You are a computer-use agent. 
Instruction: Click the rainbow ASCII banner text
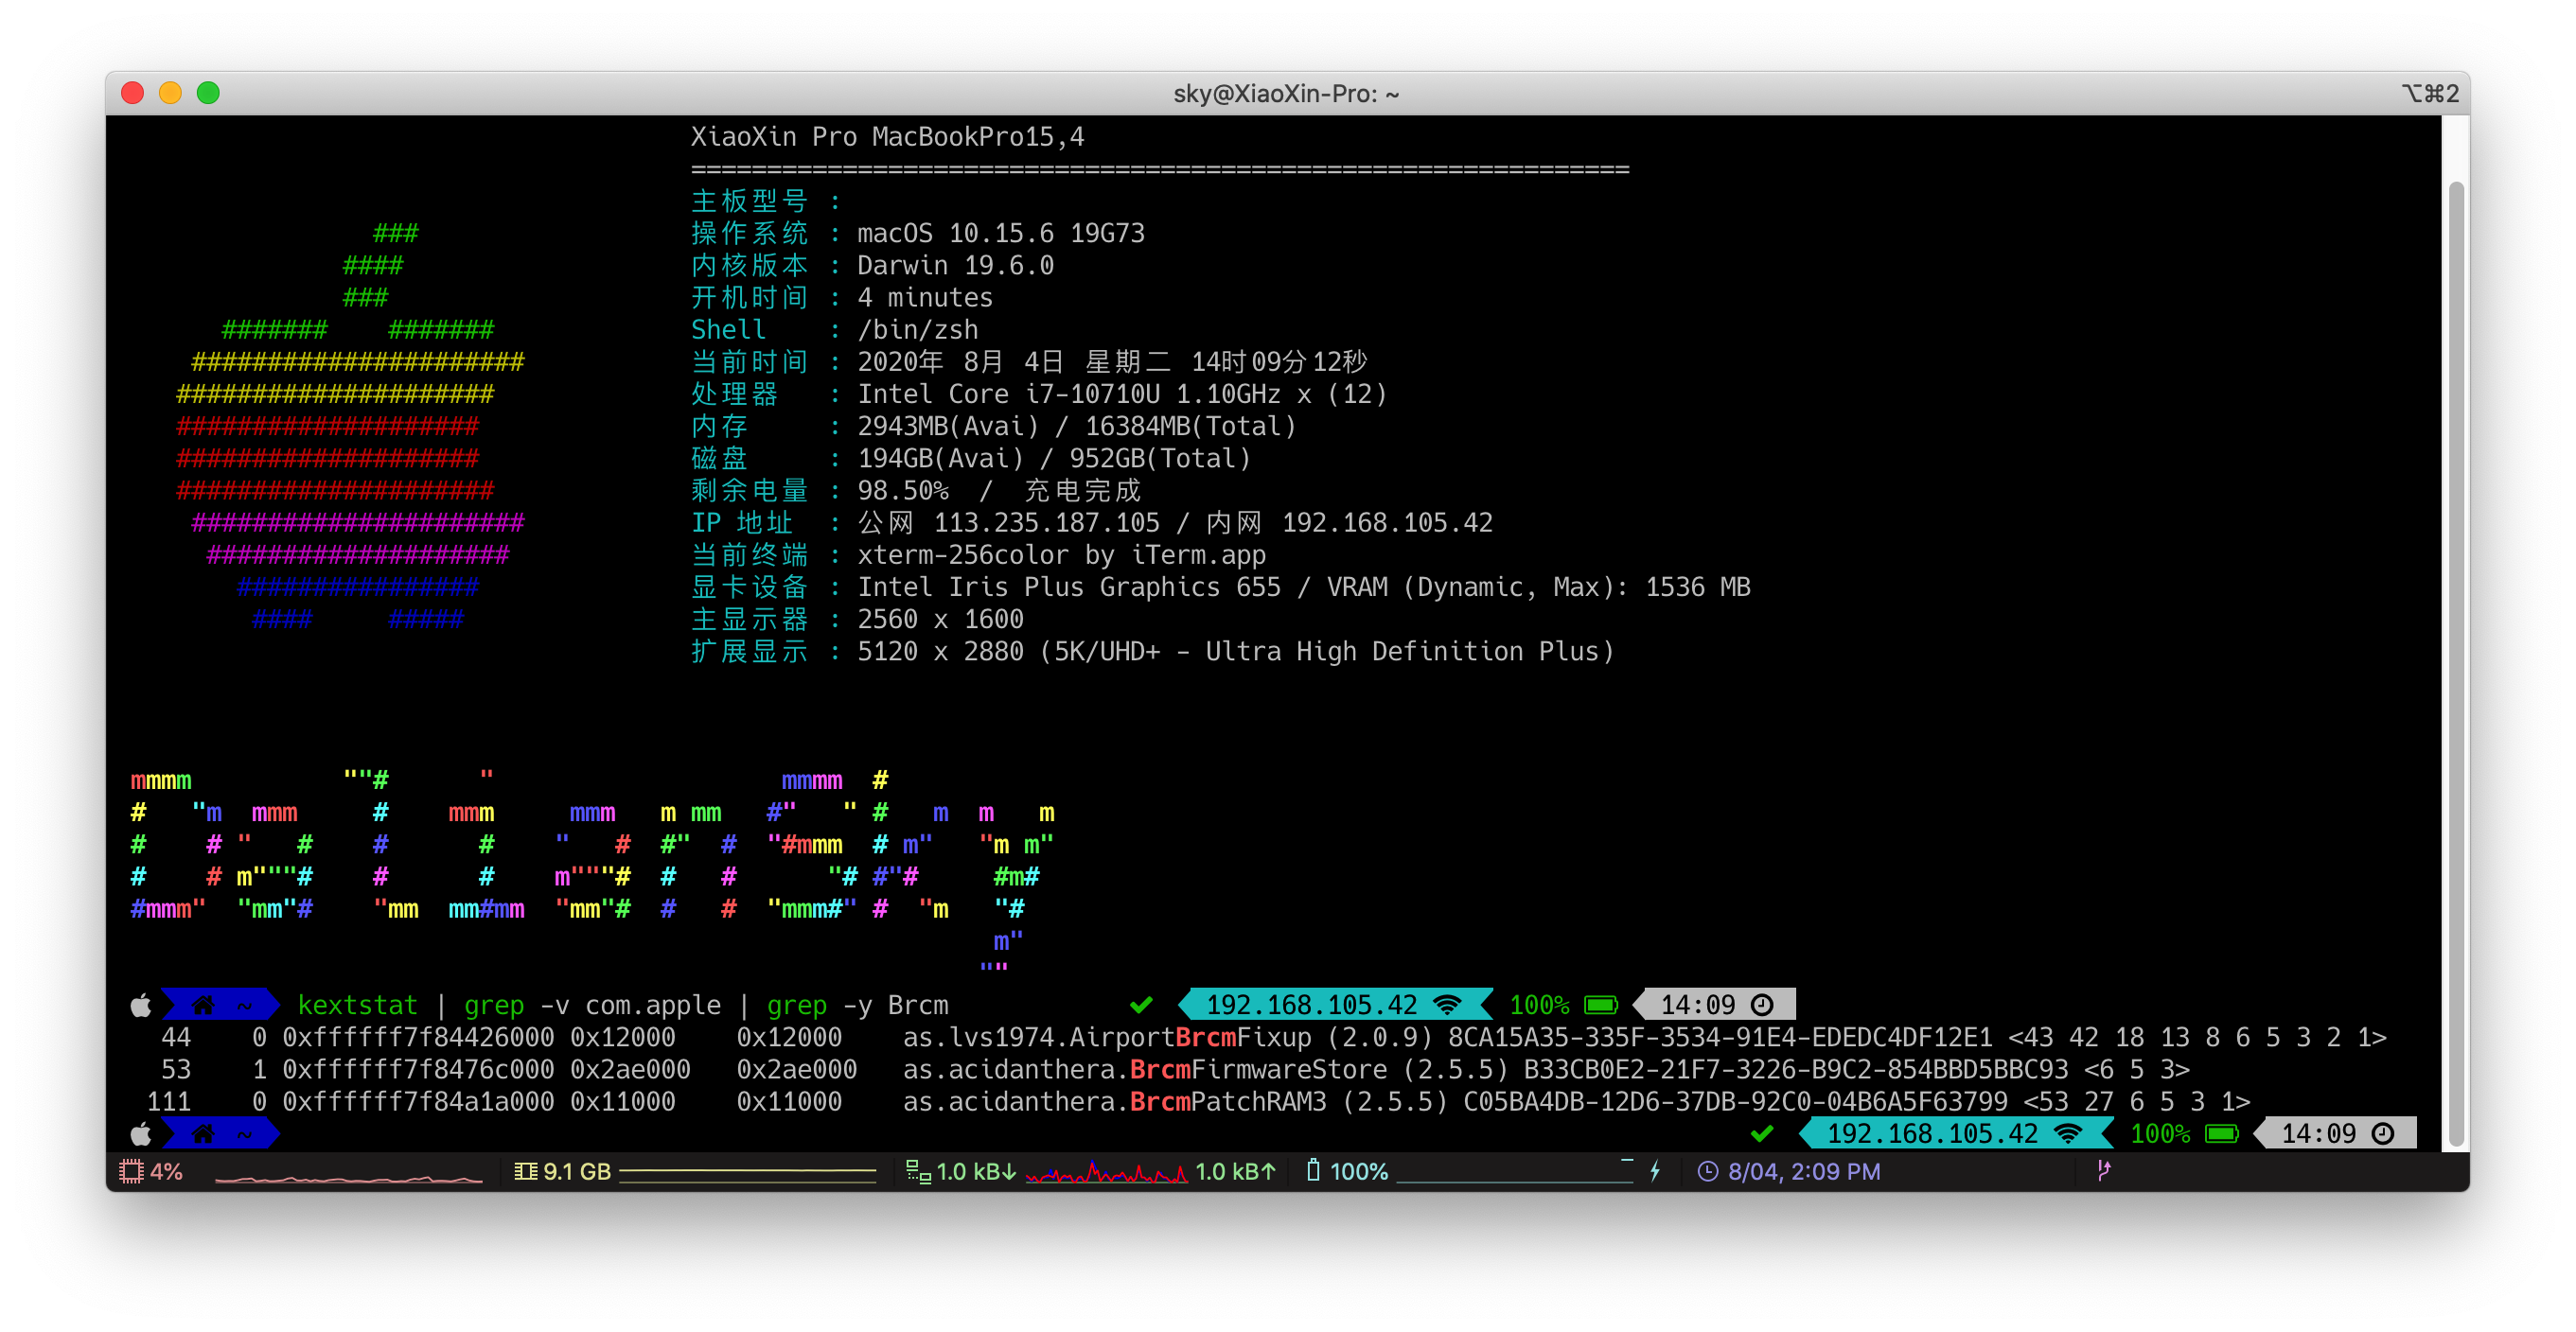592,868
